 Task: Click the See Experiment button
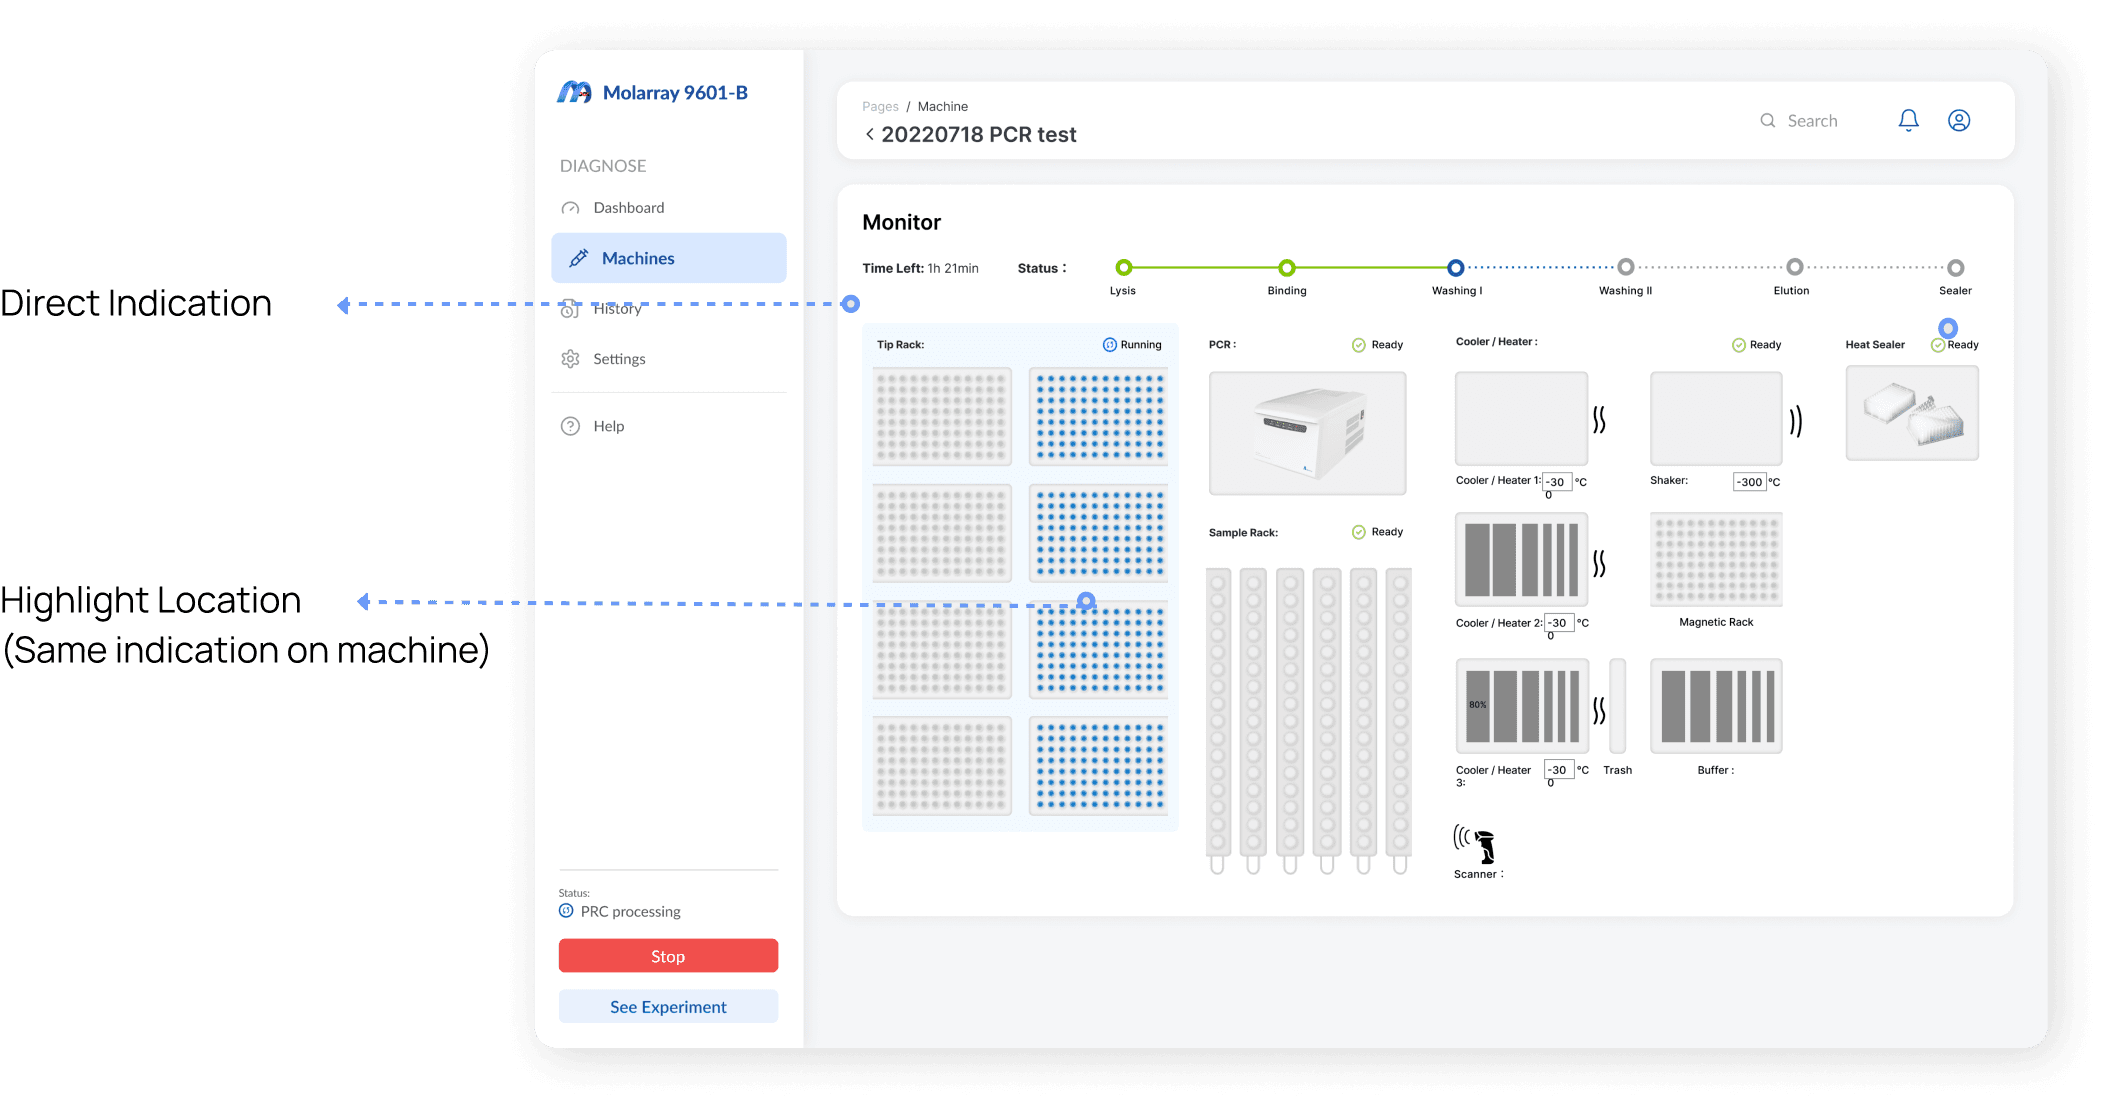pyautogui.click(x=668, y=1007)
